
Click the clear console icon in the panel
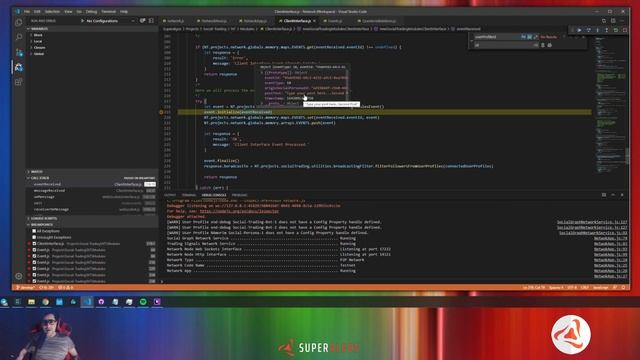(604, 195)
